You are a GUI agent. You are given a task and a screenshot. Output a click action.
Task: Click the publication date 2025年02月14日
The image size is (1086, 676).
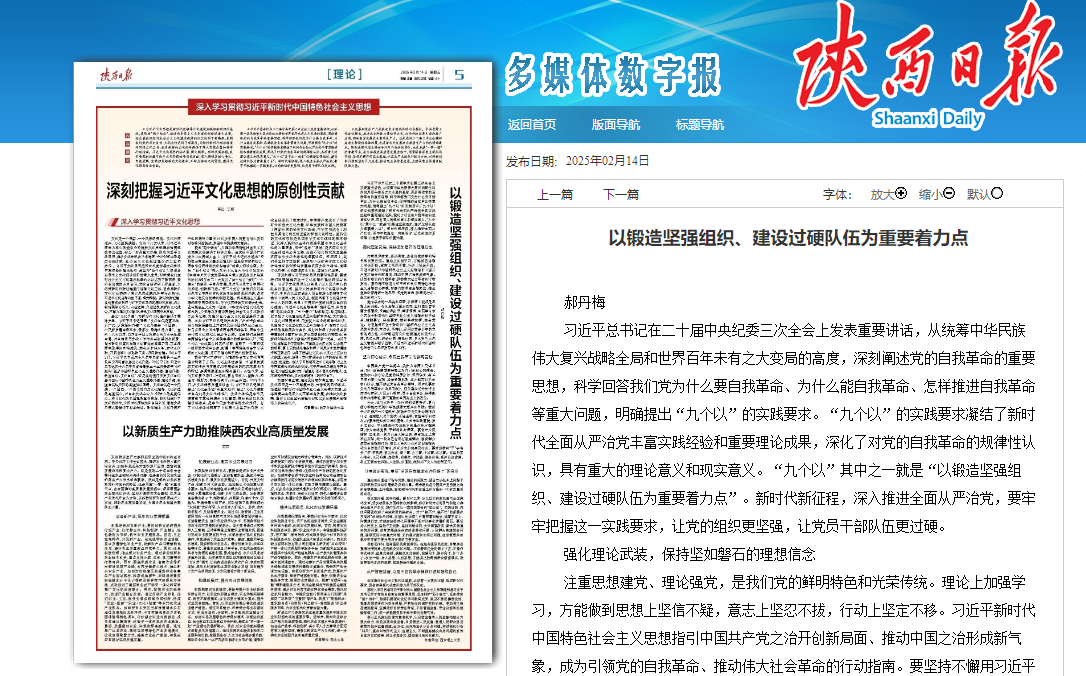tap(607, 160)
